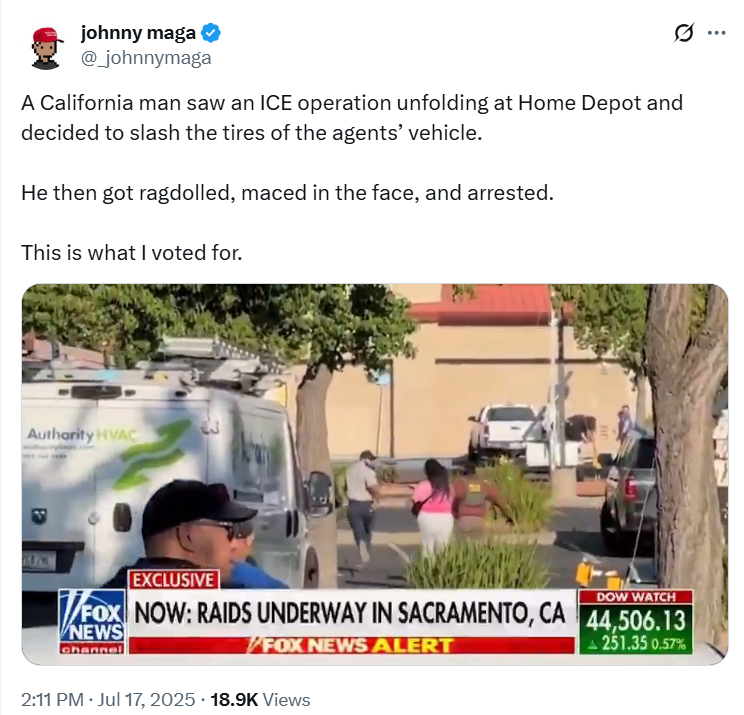744x715 pixels.
Task: Click the Fox News Alert banner
Action: (351, 646)
